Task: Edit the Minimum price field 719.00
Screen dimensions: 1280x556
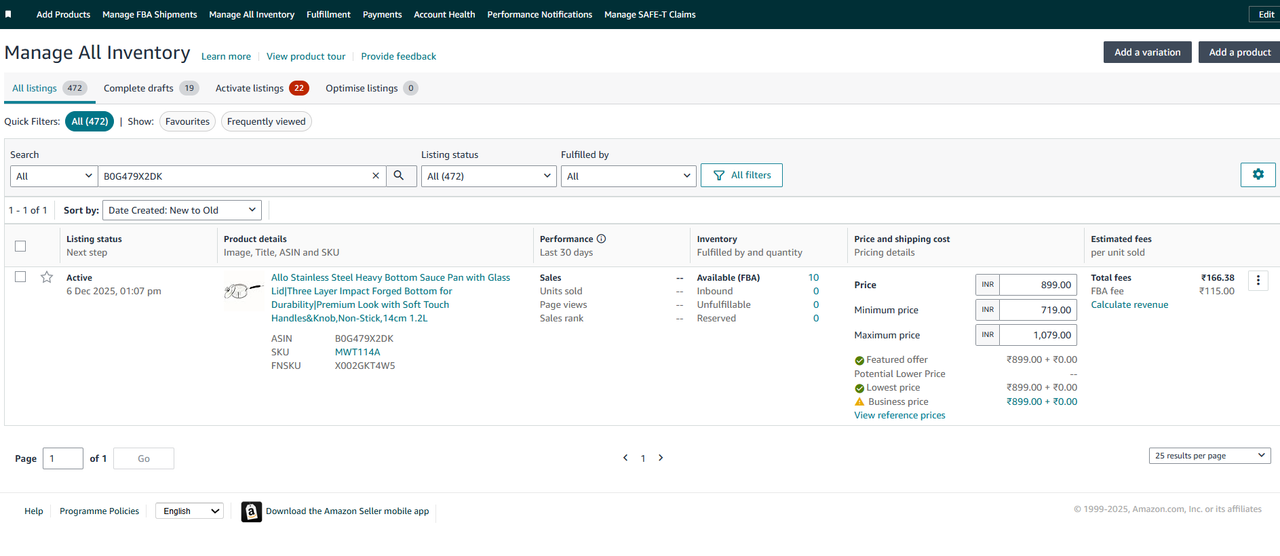Action: pyautogui.click(x=1039, y=310)
